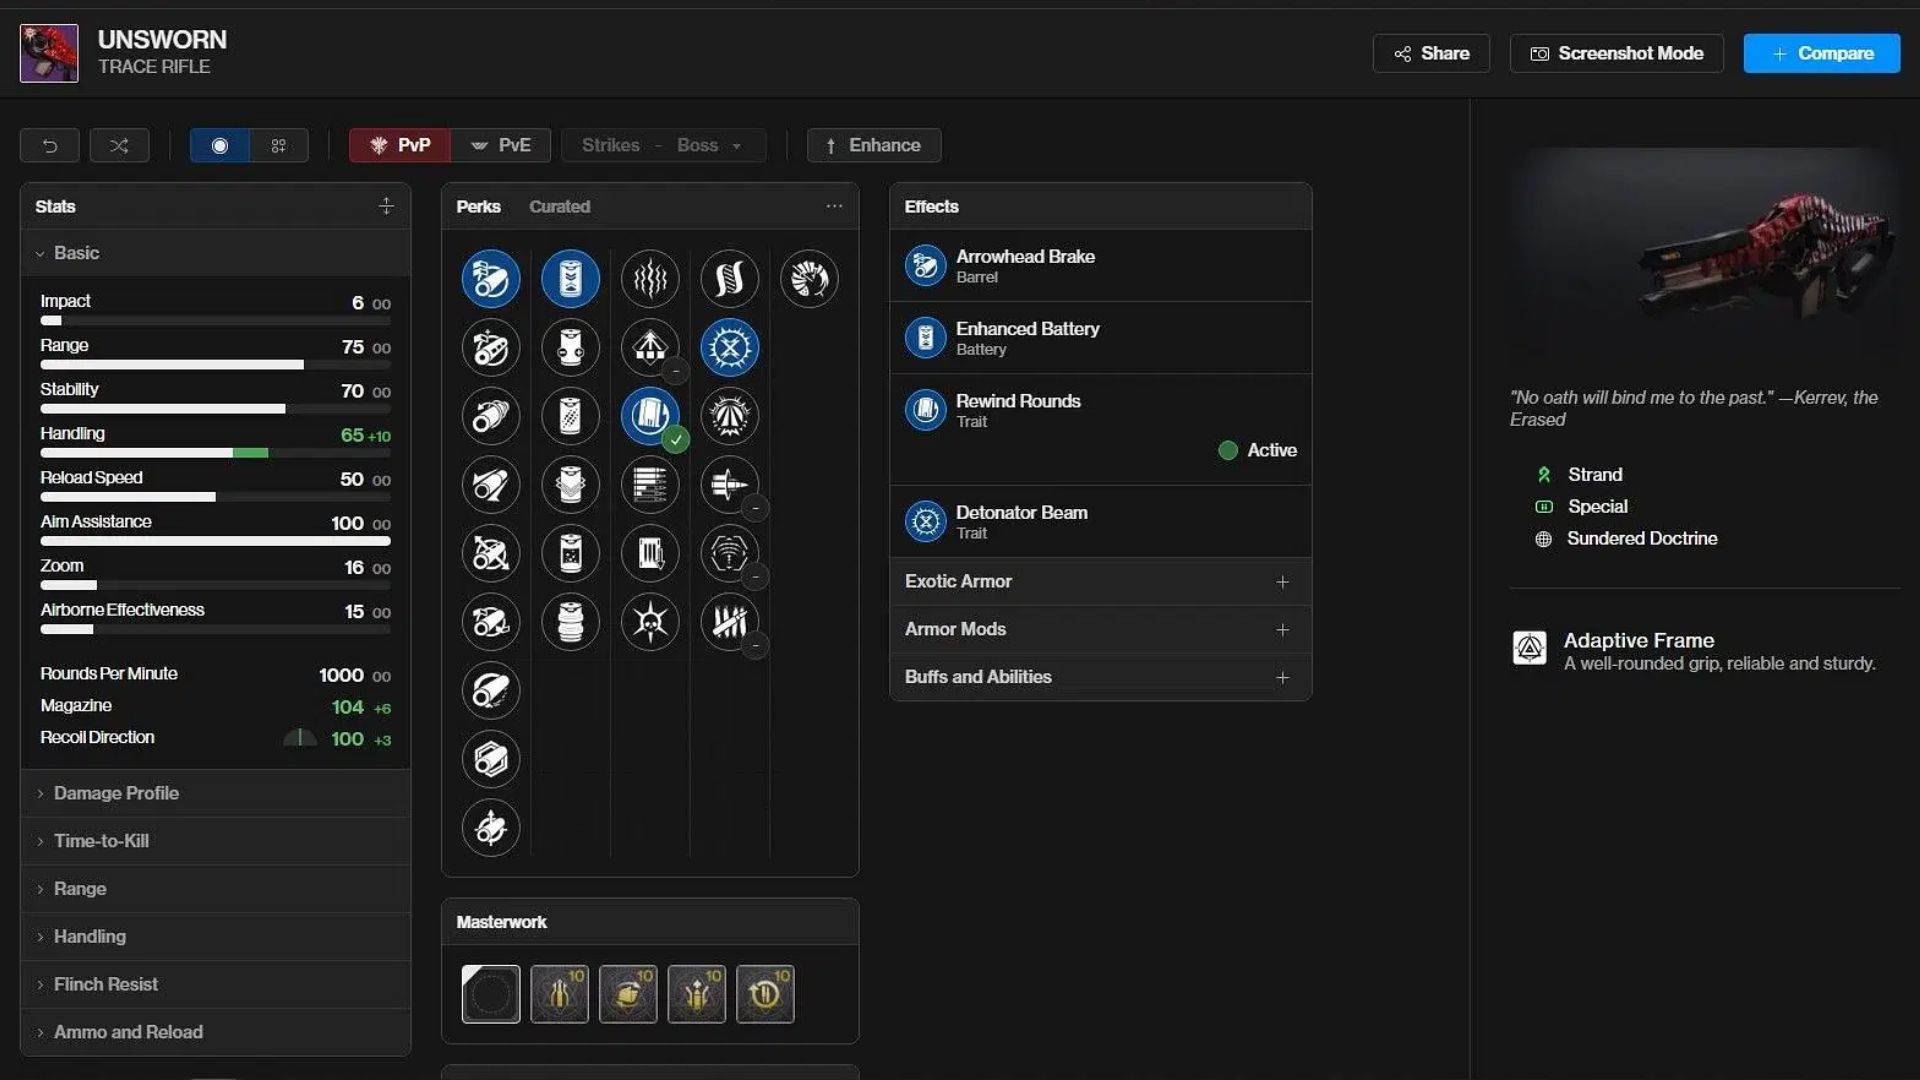Pick the empty masterwork slot
Screen dimensions: 1920x1080
pos(490,994)
